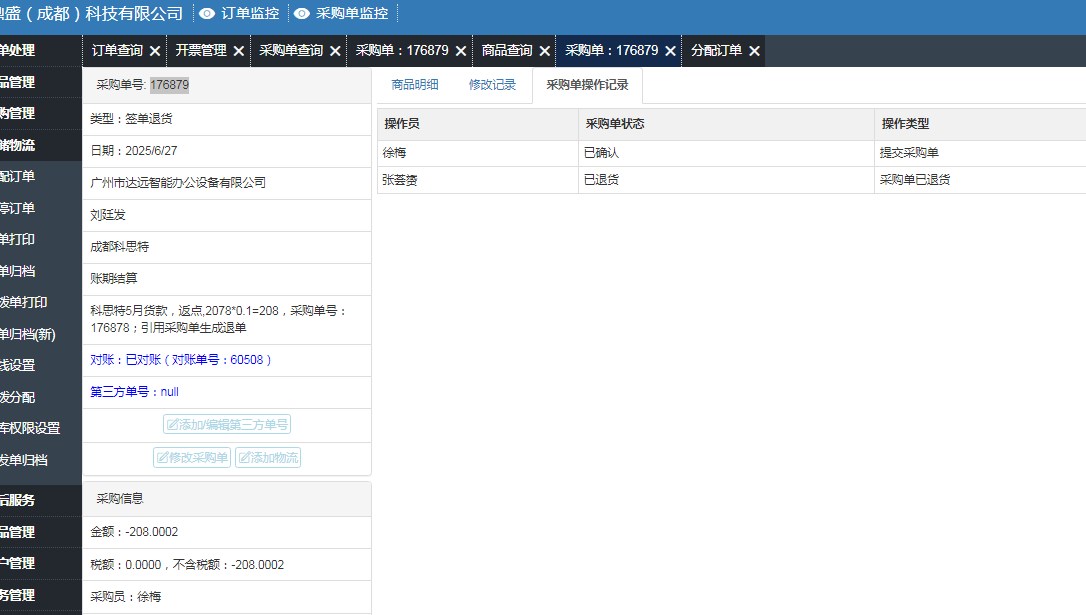Expand the 单处理 sidebar section
1086x615 pixels.
point(41,51)
